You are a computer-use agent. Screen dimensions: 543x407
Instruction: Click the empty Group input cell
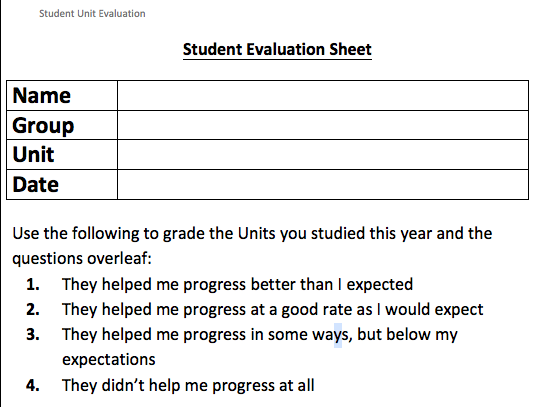coord(323,125)
